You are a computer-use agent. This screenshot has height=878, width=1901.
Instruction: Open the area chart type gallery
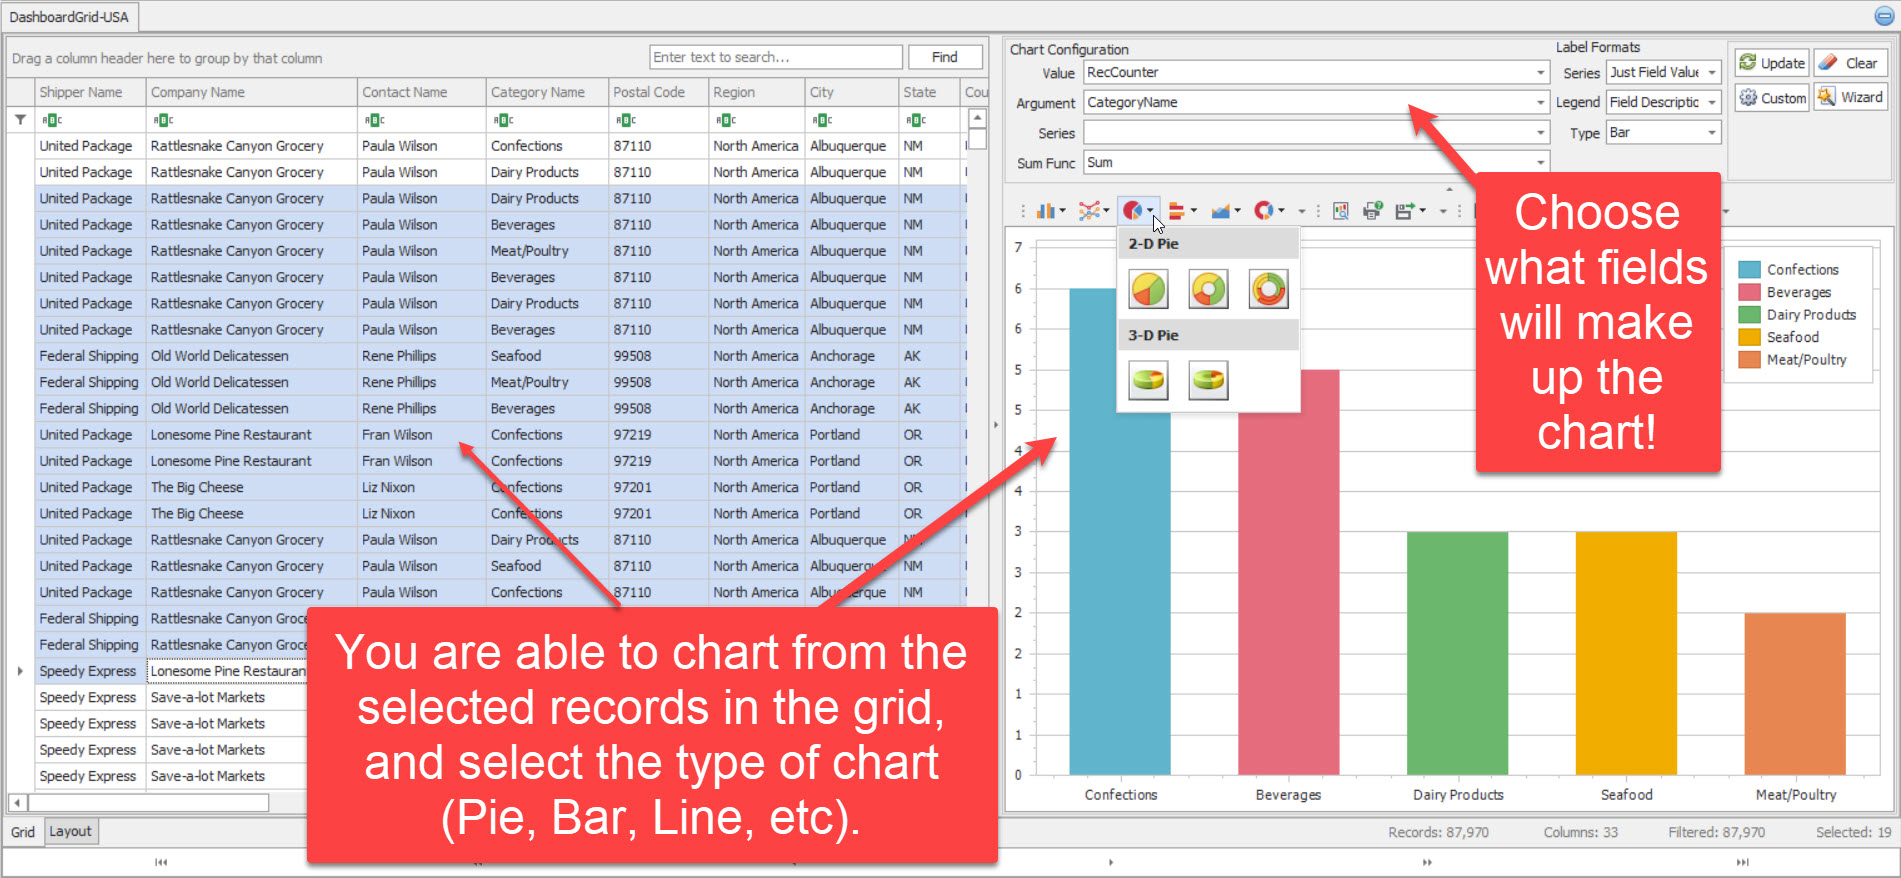[1224, 211]
